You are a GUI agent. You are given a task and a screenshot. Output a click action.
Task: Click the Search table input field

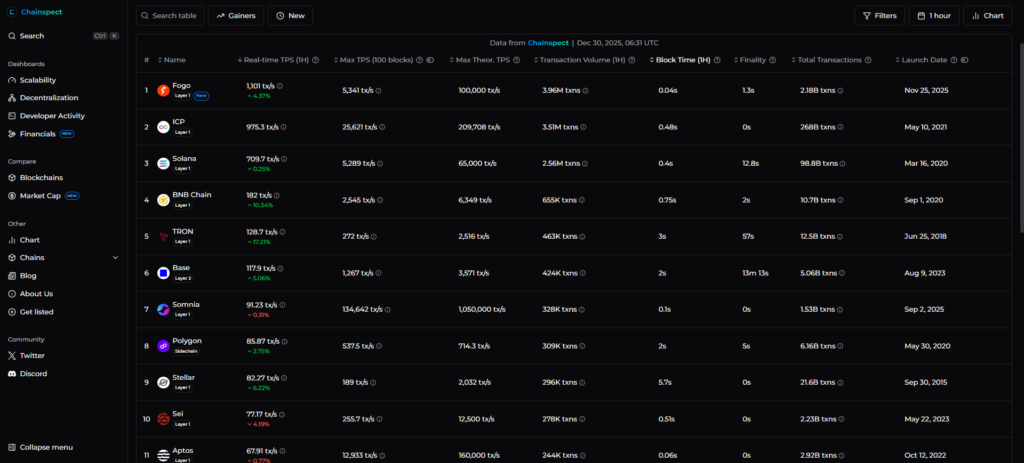point(170,16)
